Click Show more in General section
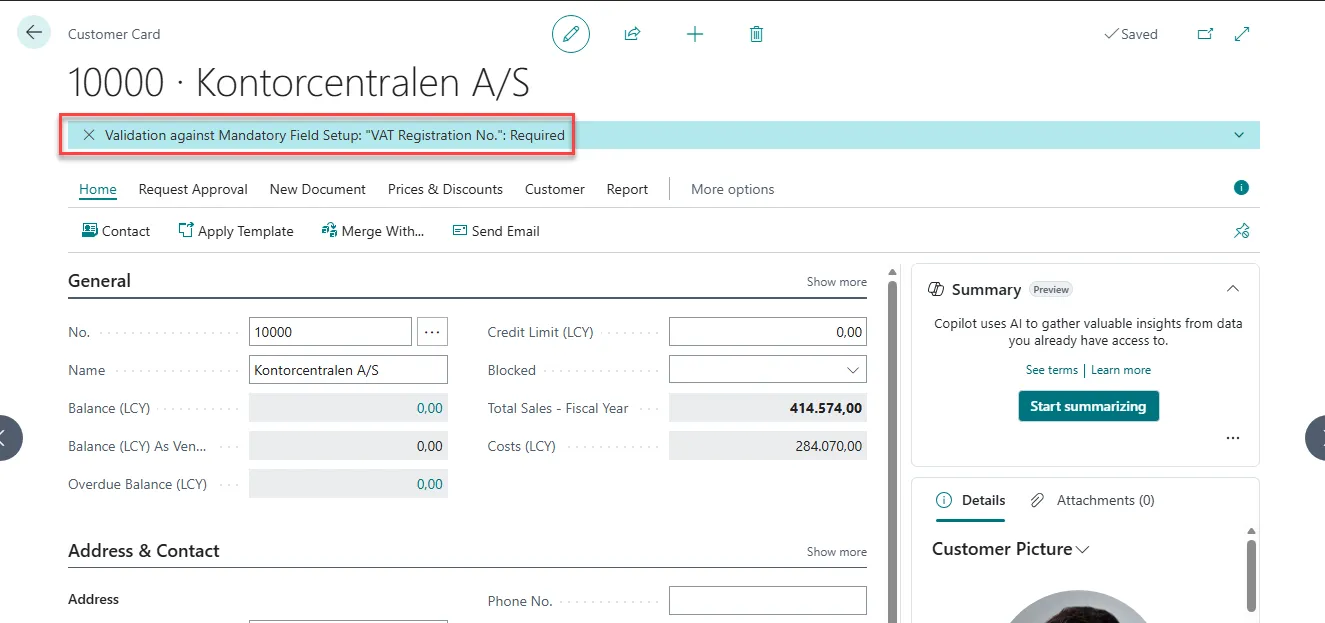 [836, 282]
